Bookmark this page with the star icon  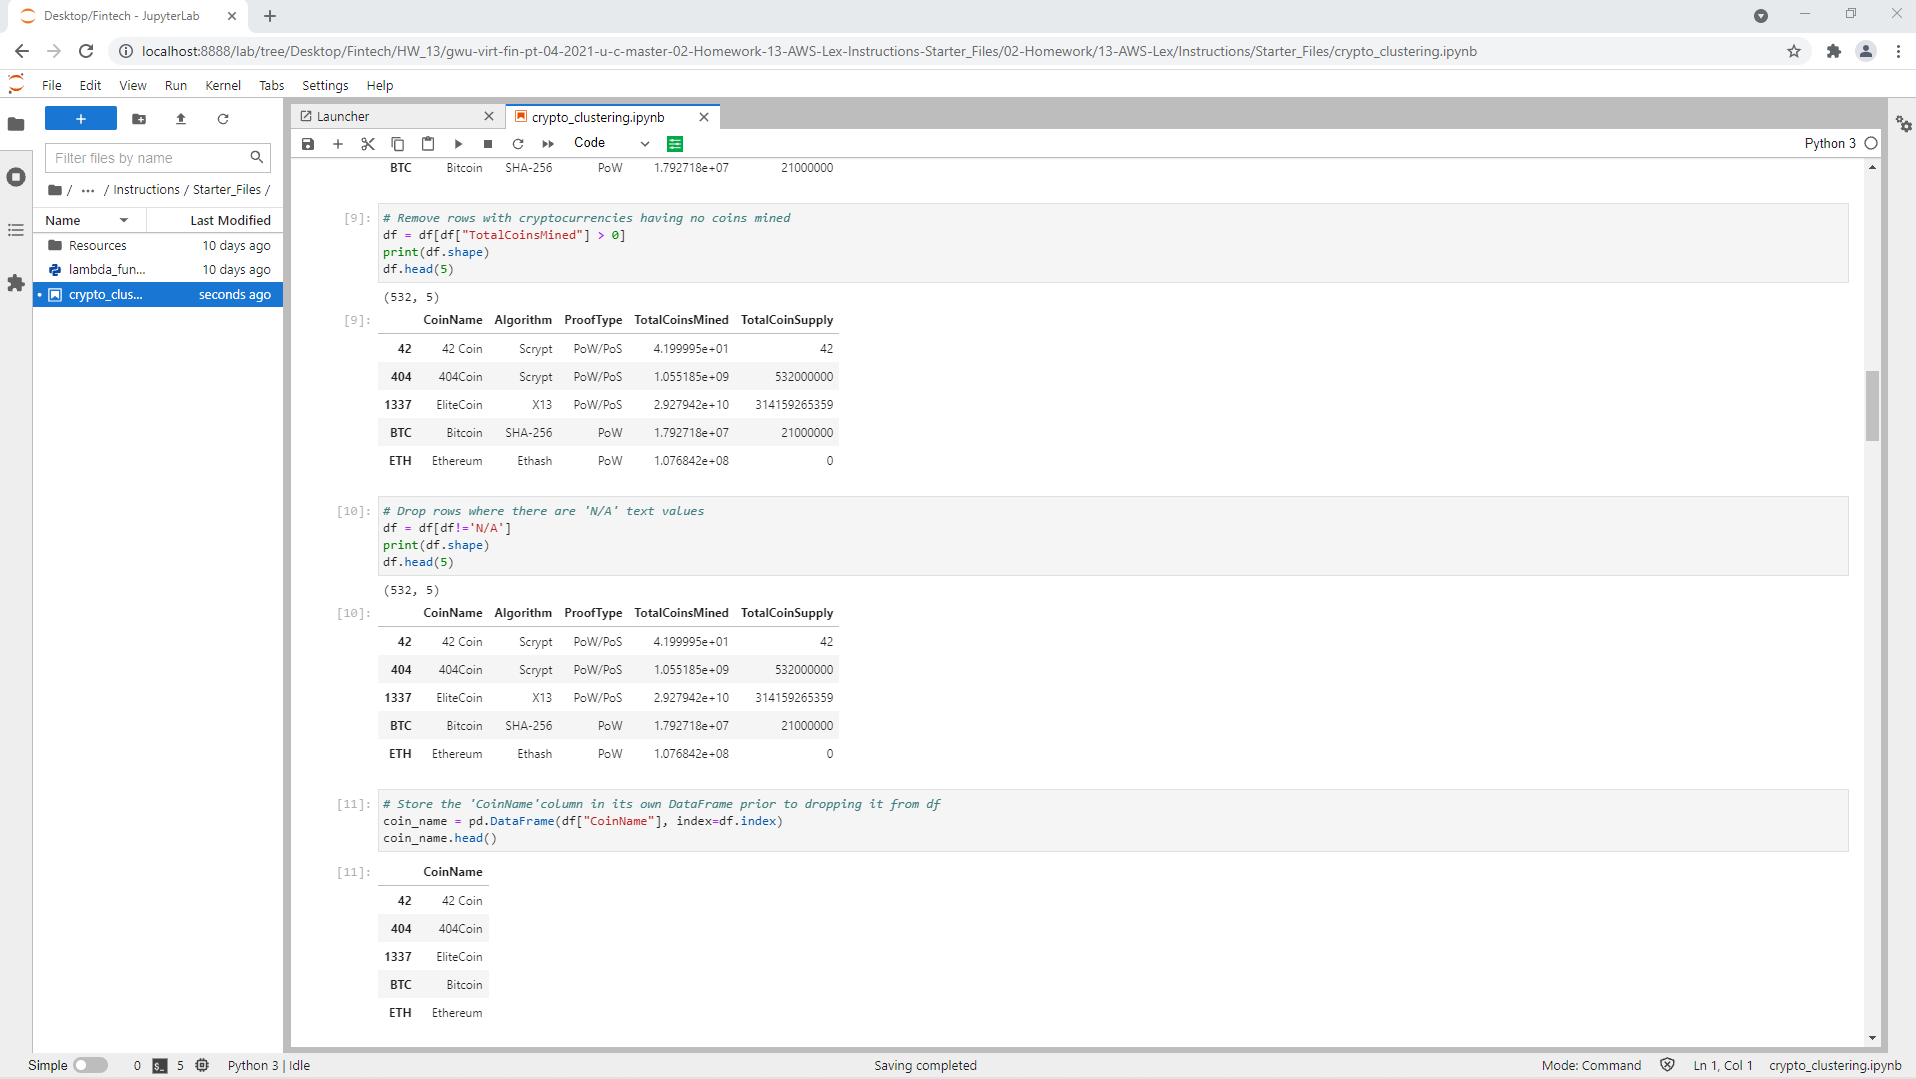1794,51
